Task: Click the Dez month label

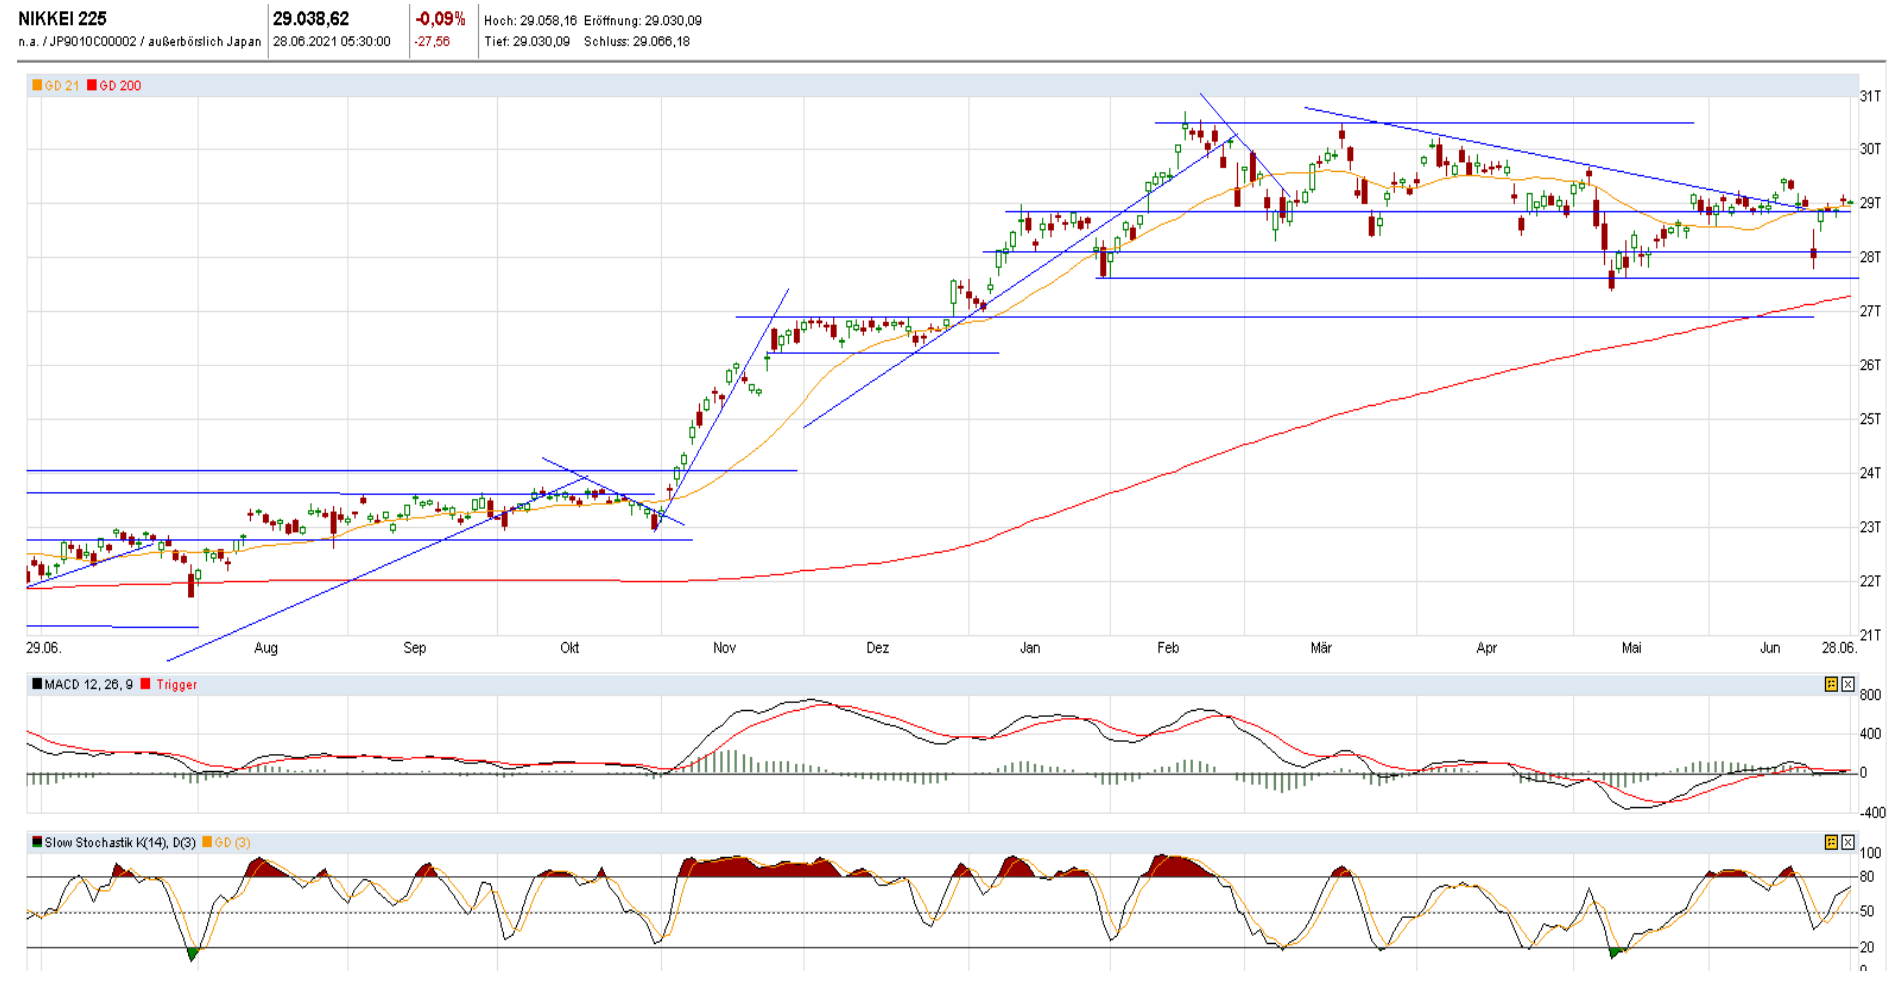Action: pos(878,648)
